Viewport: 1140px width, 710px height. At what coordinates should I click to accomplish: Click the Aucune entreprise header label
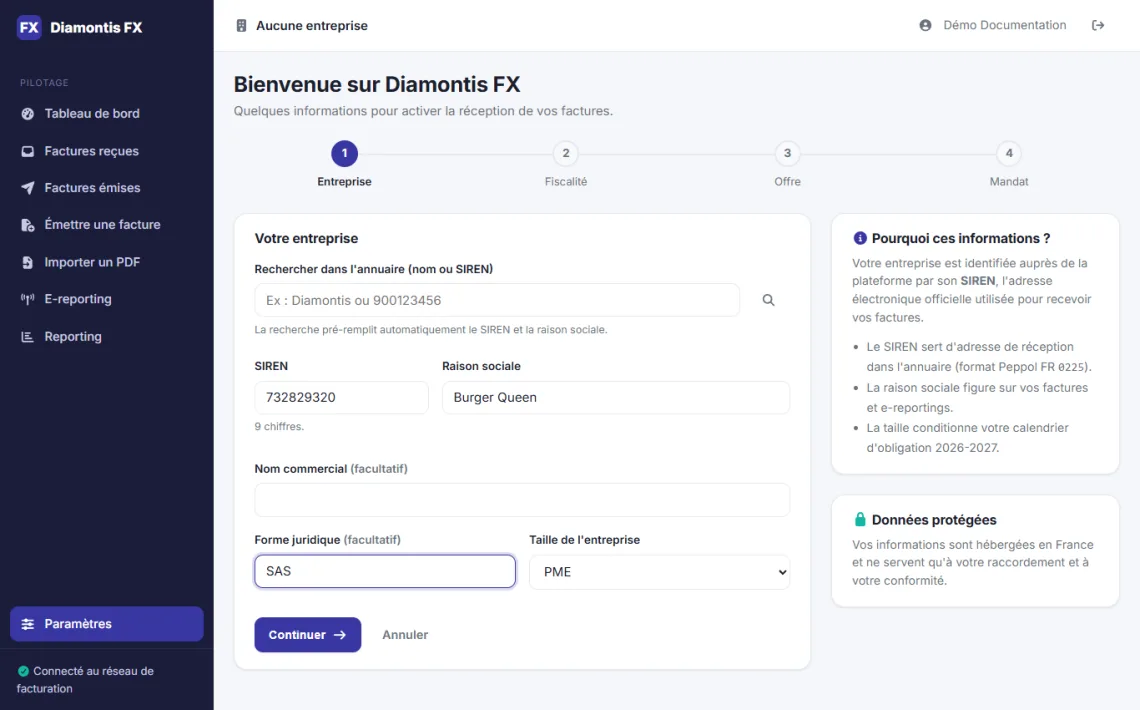tap(312, 25)
